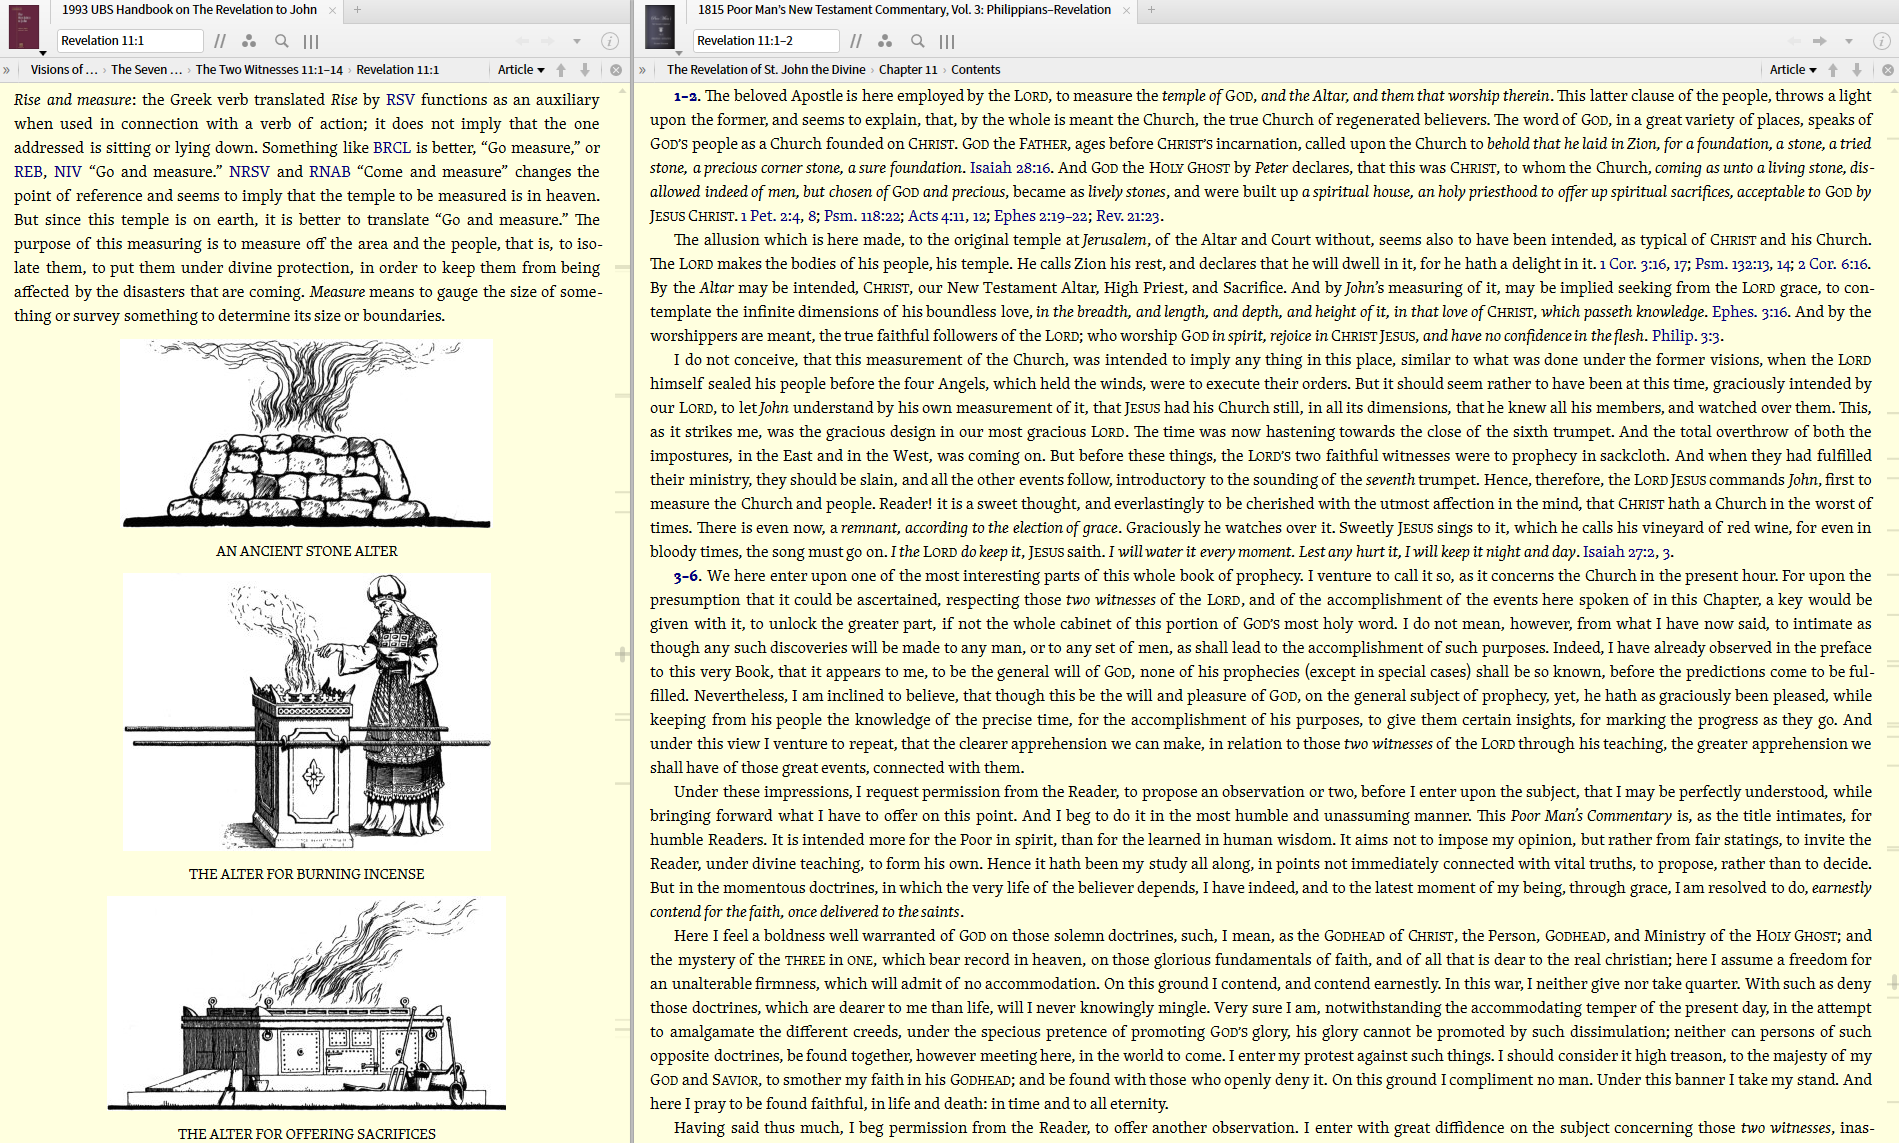Open 'Contents' breadcrumb in Poor Man's Commentary

click(976, 70)
